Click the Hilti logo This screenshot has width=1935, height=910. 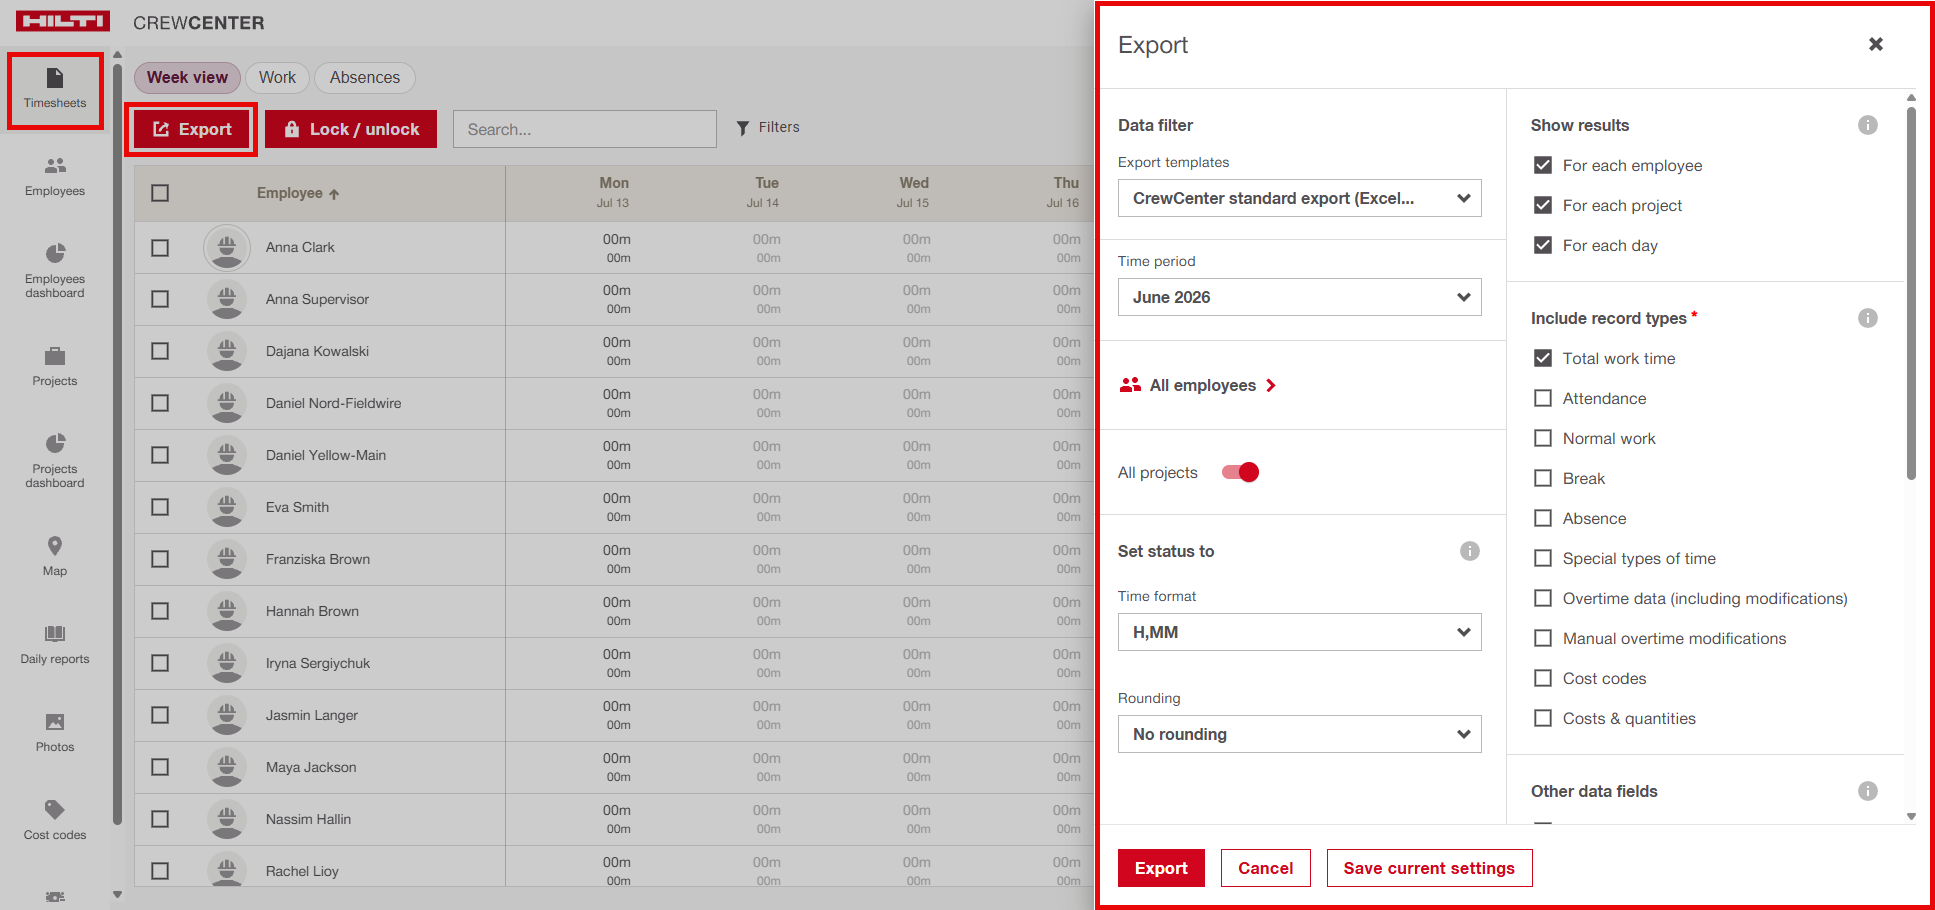pos(62,21)
